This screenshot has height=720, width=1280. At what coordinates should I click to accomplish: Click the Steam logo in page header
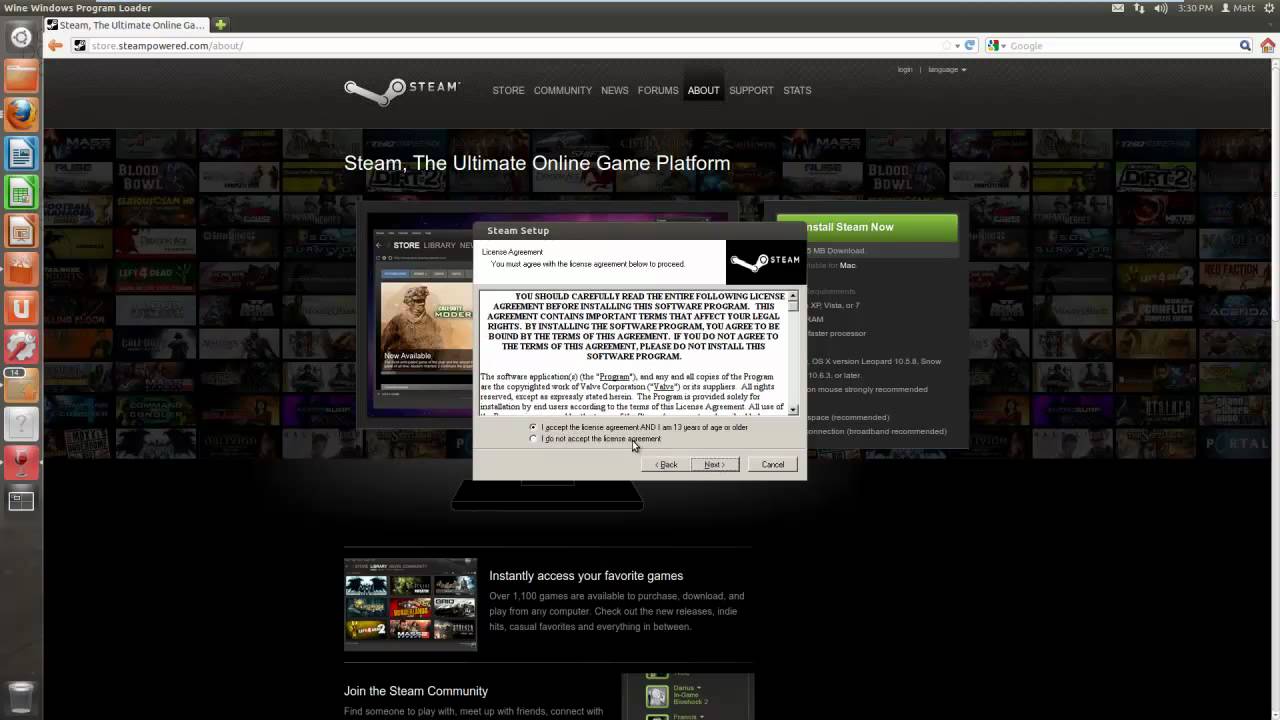(x=402, y=90)
